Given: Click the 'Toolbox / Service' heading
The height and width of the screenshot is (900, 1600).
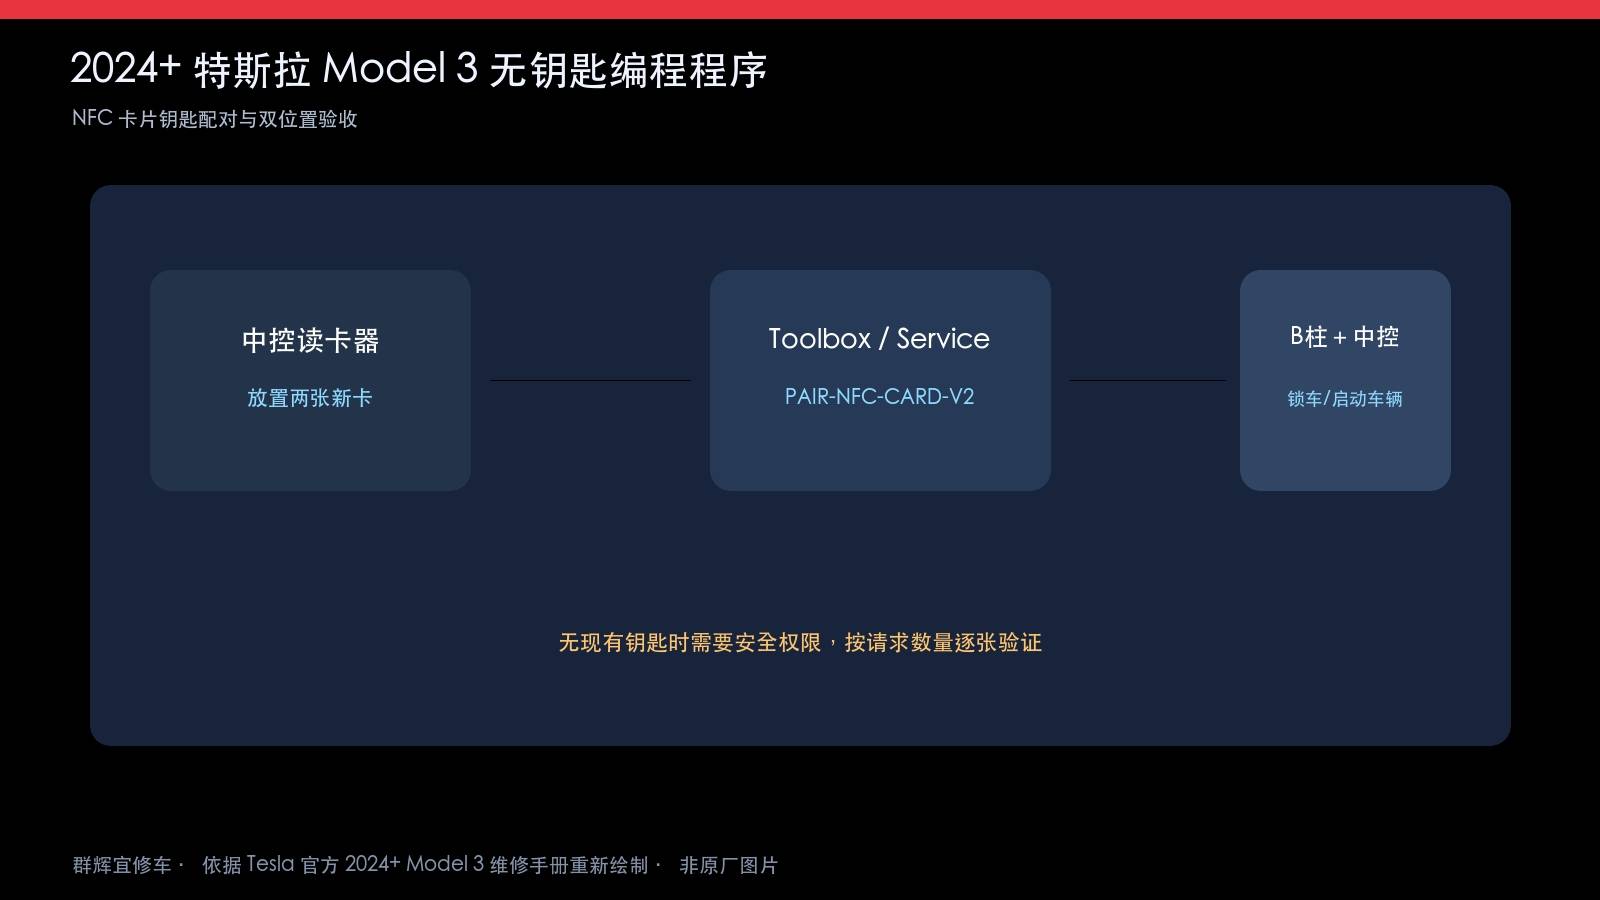Looking at the screenshot, I should click(x=879, y=339).
